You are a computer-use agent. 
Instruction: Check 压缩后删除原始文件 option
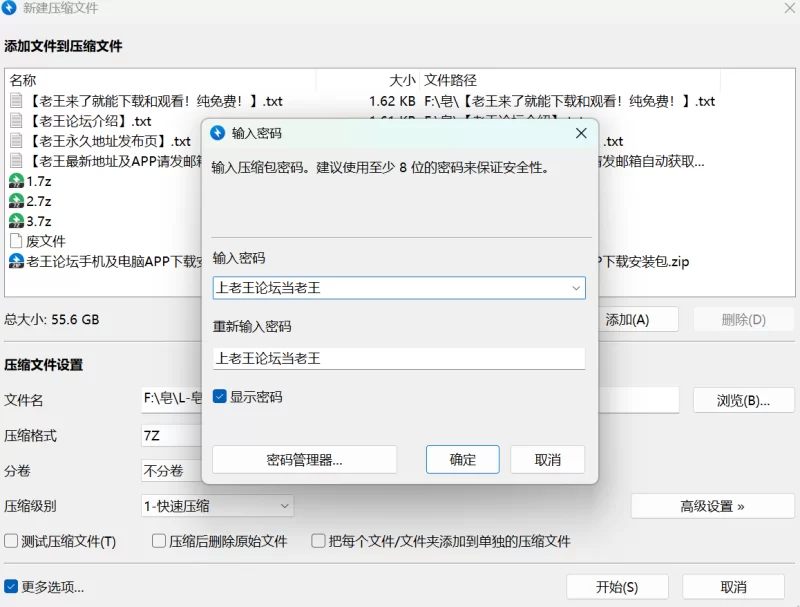tap(159, 541)
